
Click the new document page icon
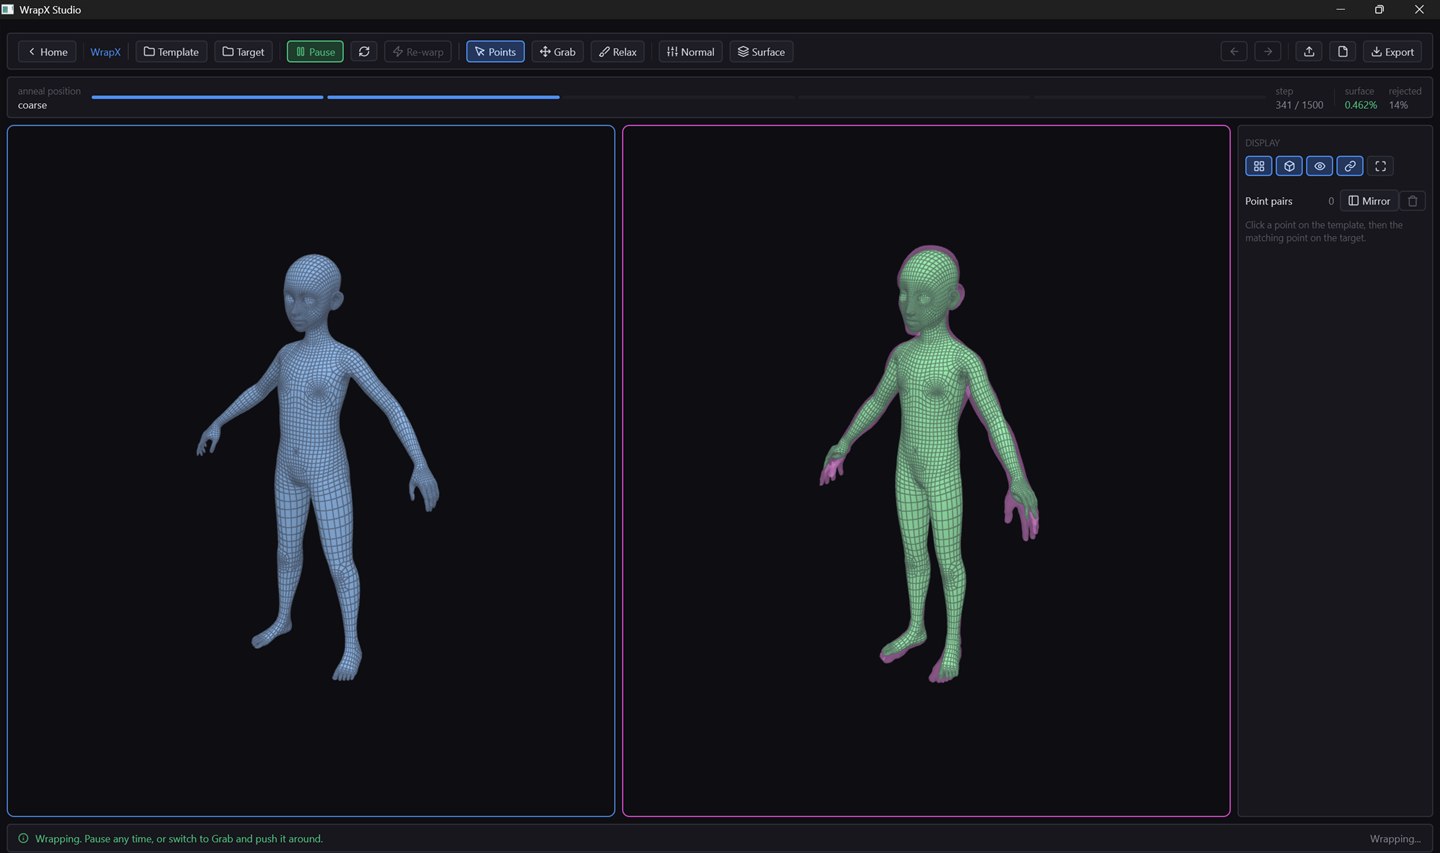[1343, 52]
